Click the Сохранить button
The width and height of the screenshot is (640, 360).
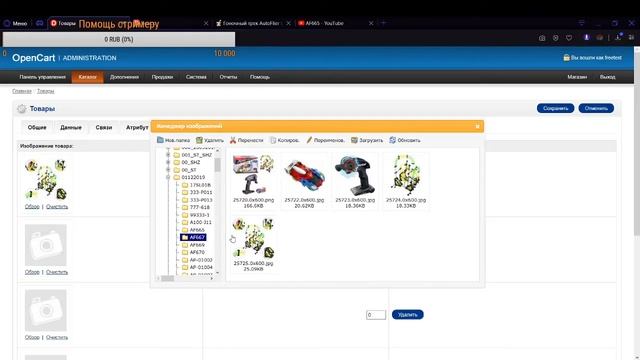coord(555,108)
